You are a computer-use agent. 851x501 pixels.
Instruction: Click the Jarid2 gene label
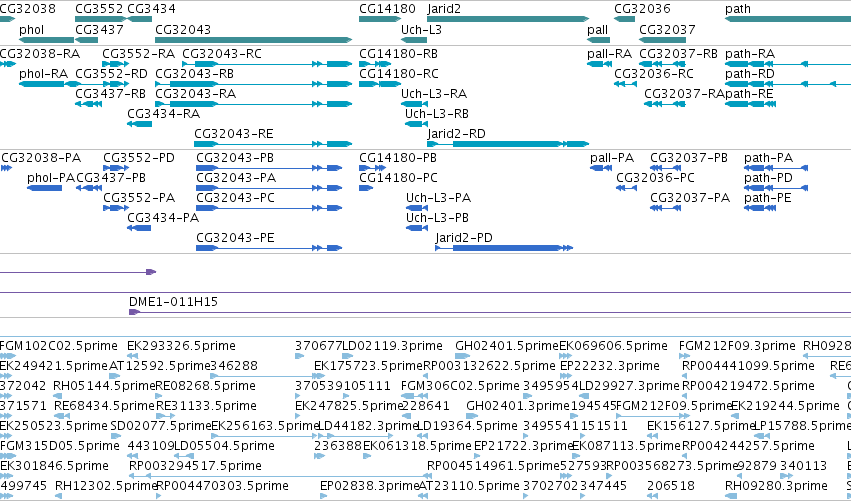pyautogui.click(x=444, y=9)
